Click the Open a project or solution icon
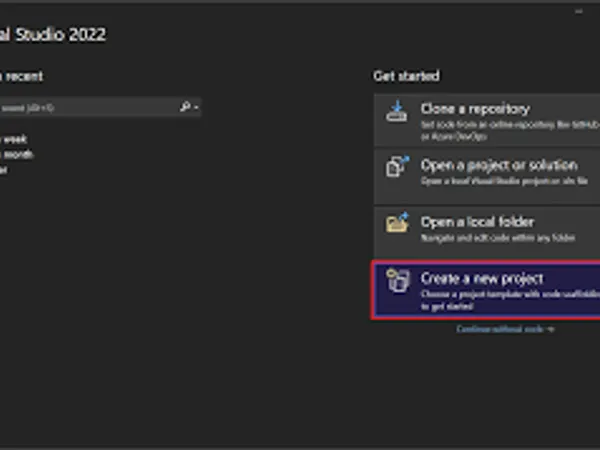The width and height of the screenshot is (600, 450). 397,166
